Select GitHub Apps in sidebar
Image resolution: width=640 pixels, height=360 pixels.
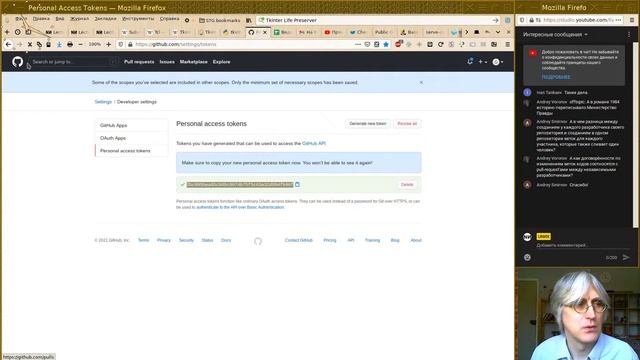131,125
